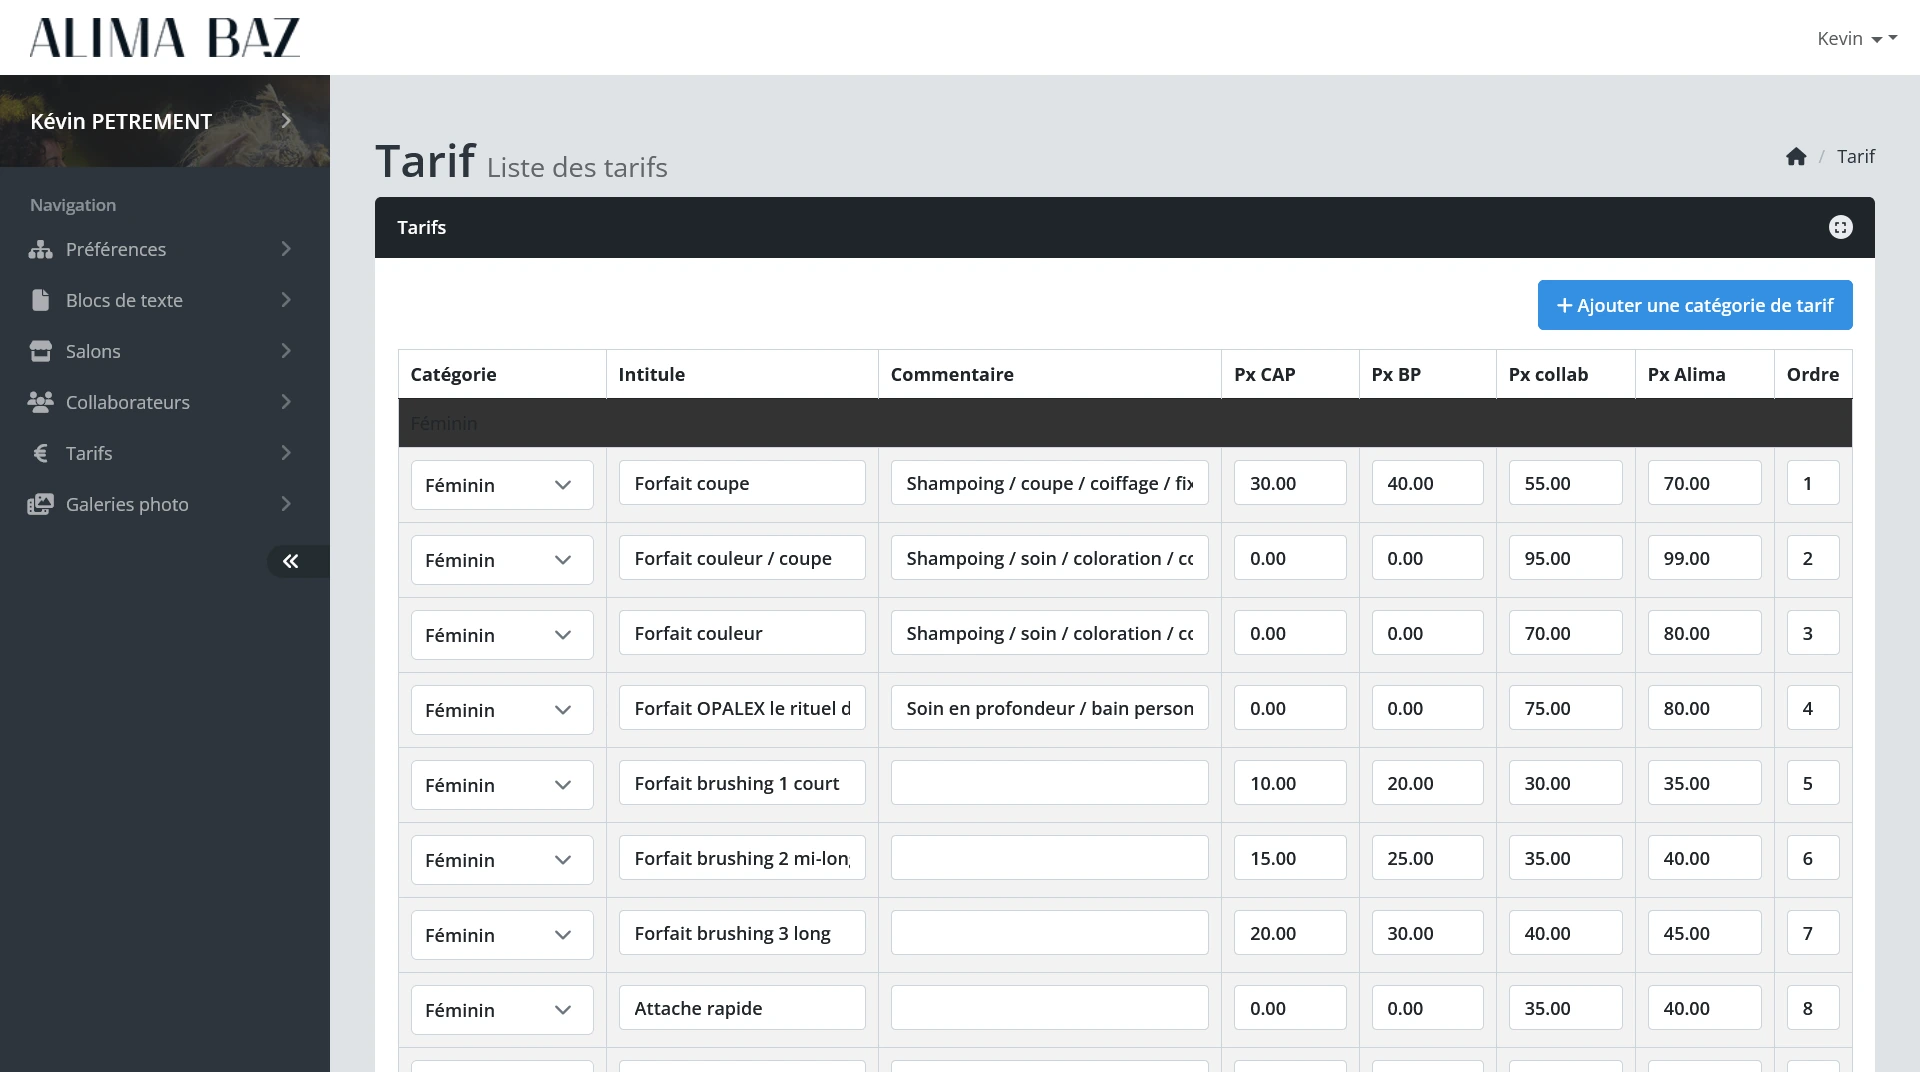Open the Collaborateurs navigation menu
The image size is (1920, 1072).
coord(160,403)
